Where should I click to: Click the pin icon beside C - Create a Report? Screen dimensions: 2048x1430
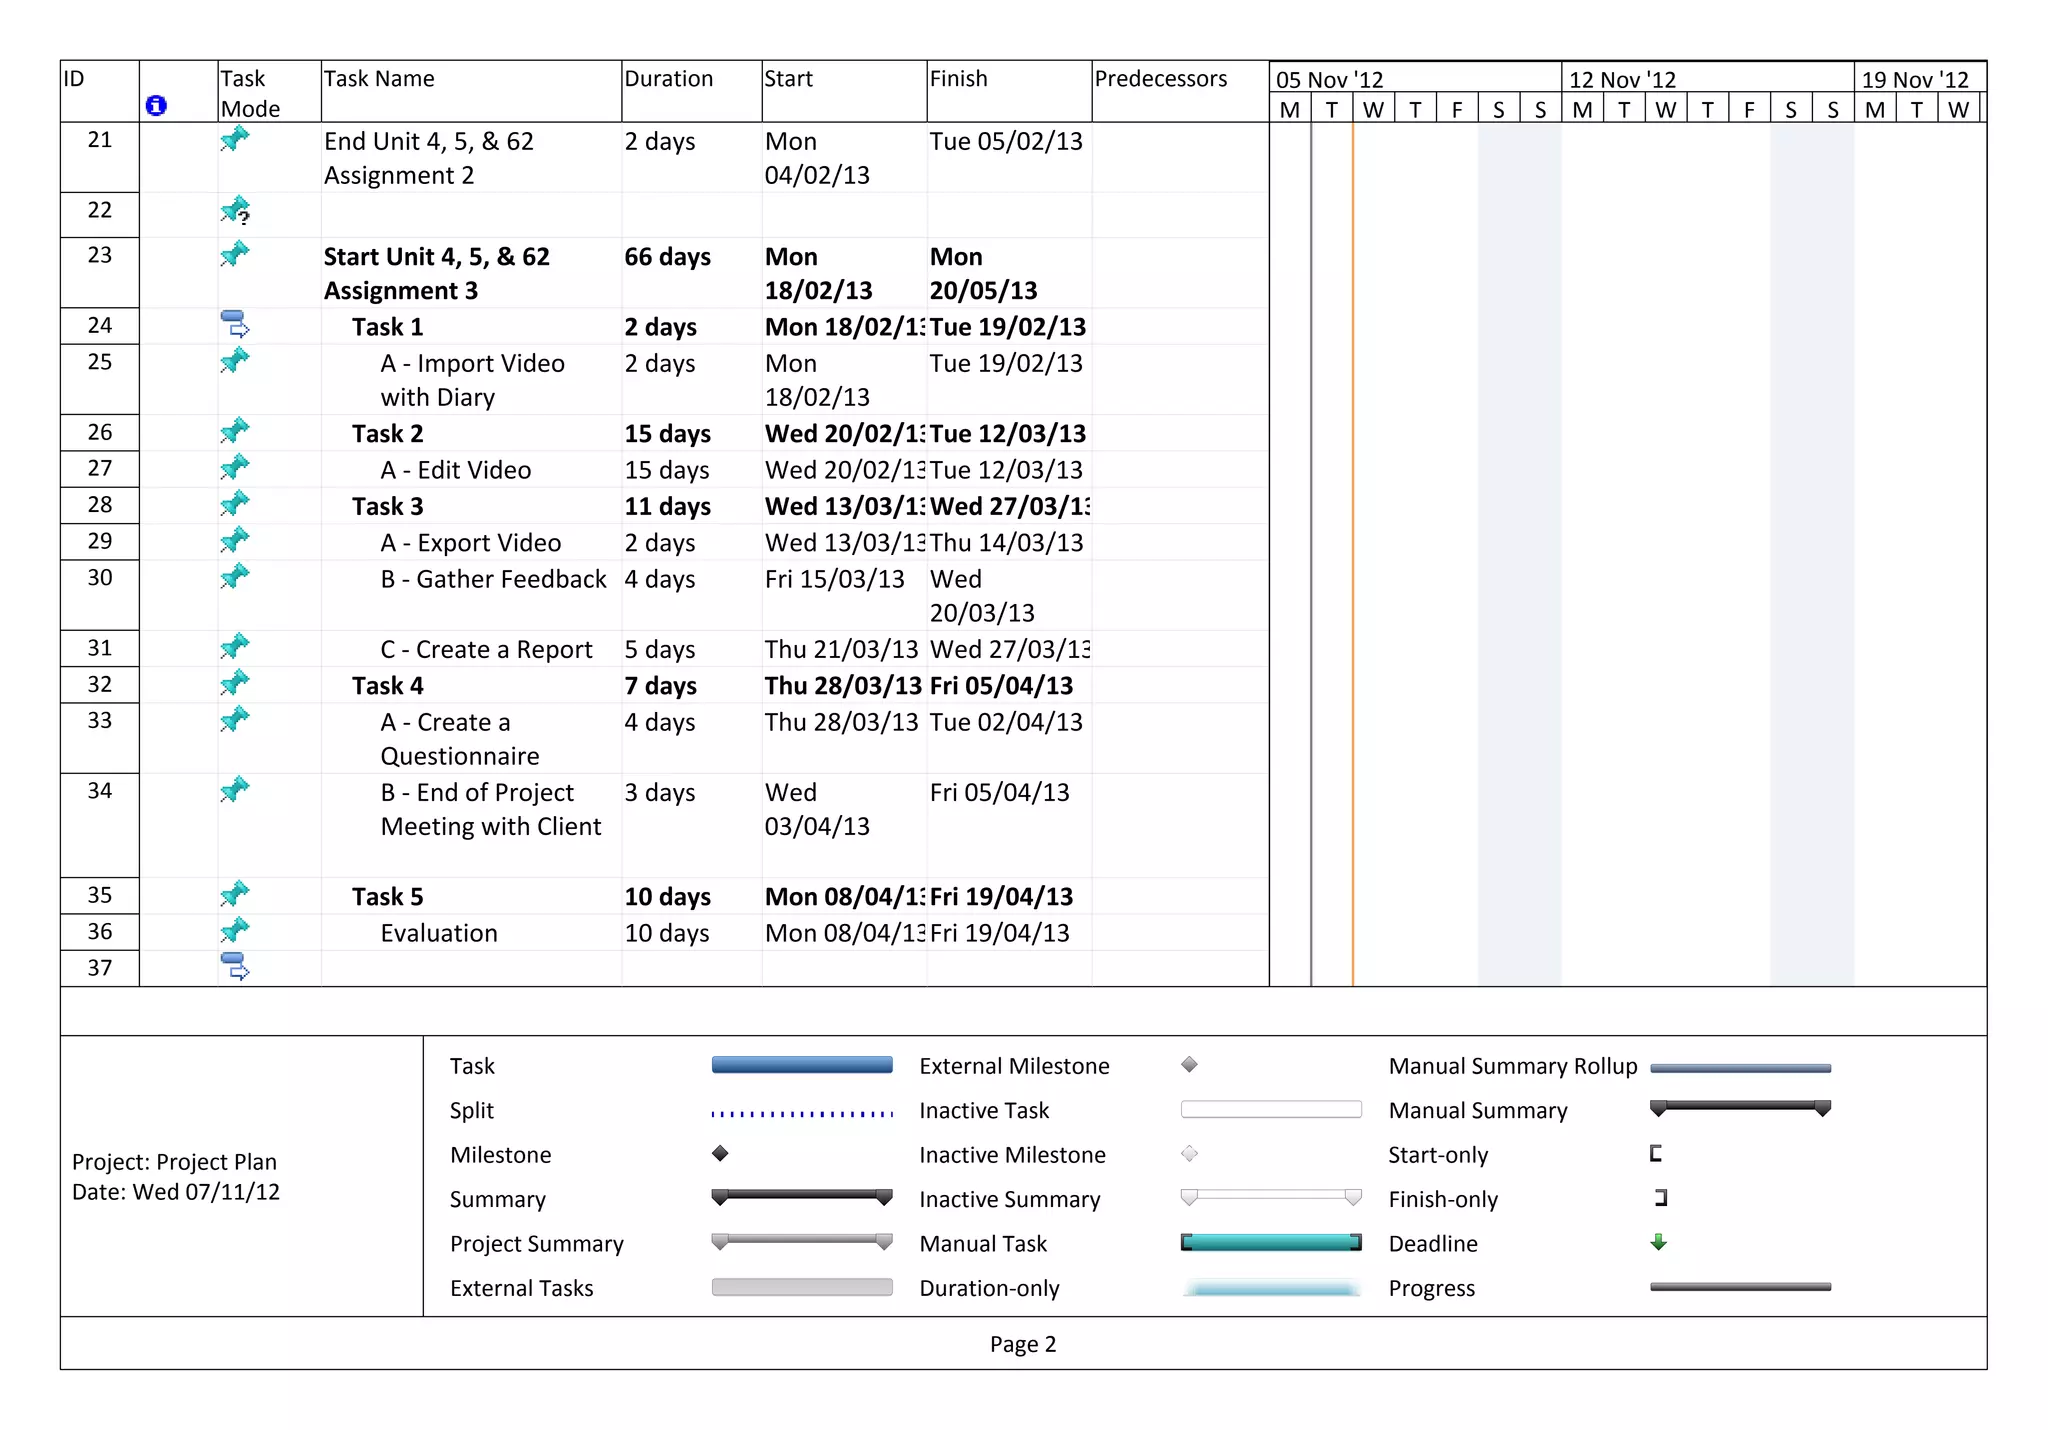click(234, 646)
